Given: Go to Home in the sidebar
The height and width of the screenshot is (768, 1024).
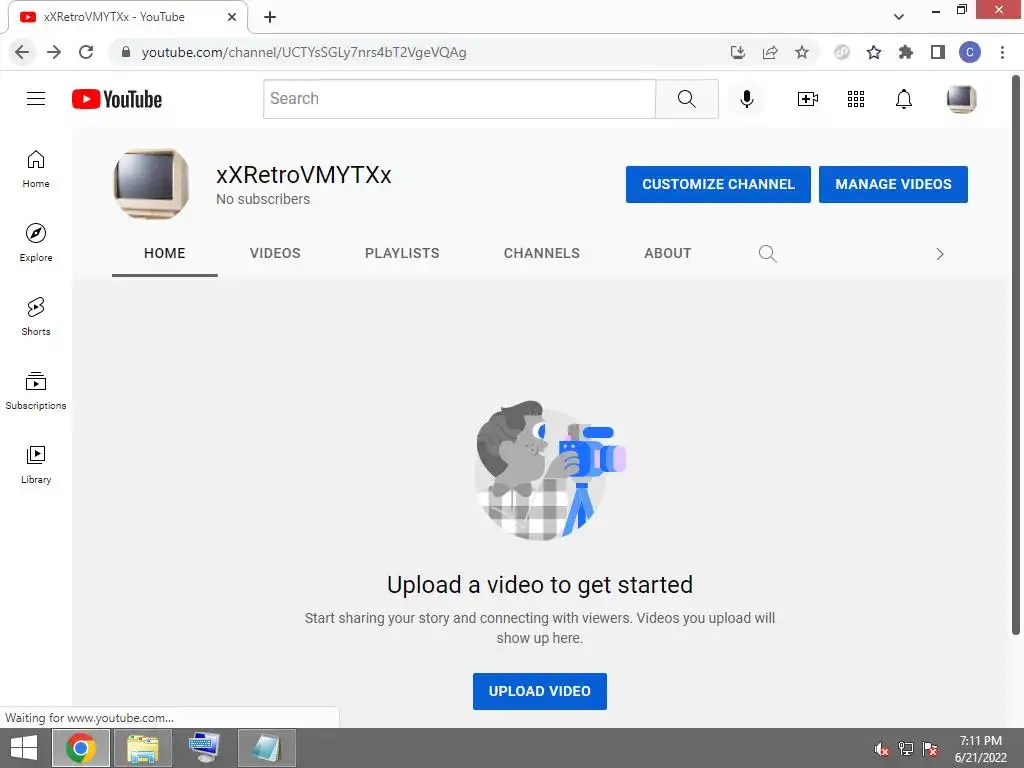Looking at the screenshot, I should [36, 168].
